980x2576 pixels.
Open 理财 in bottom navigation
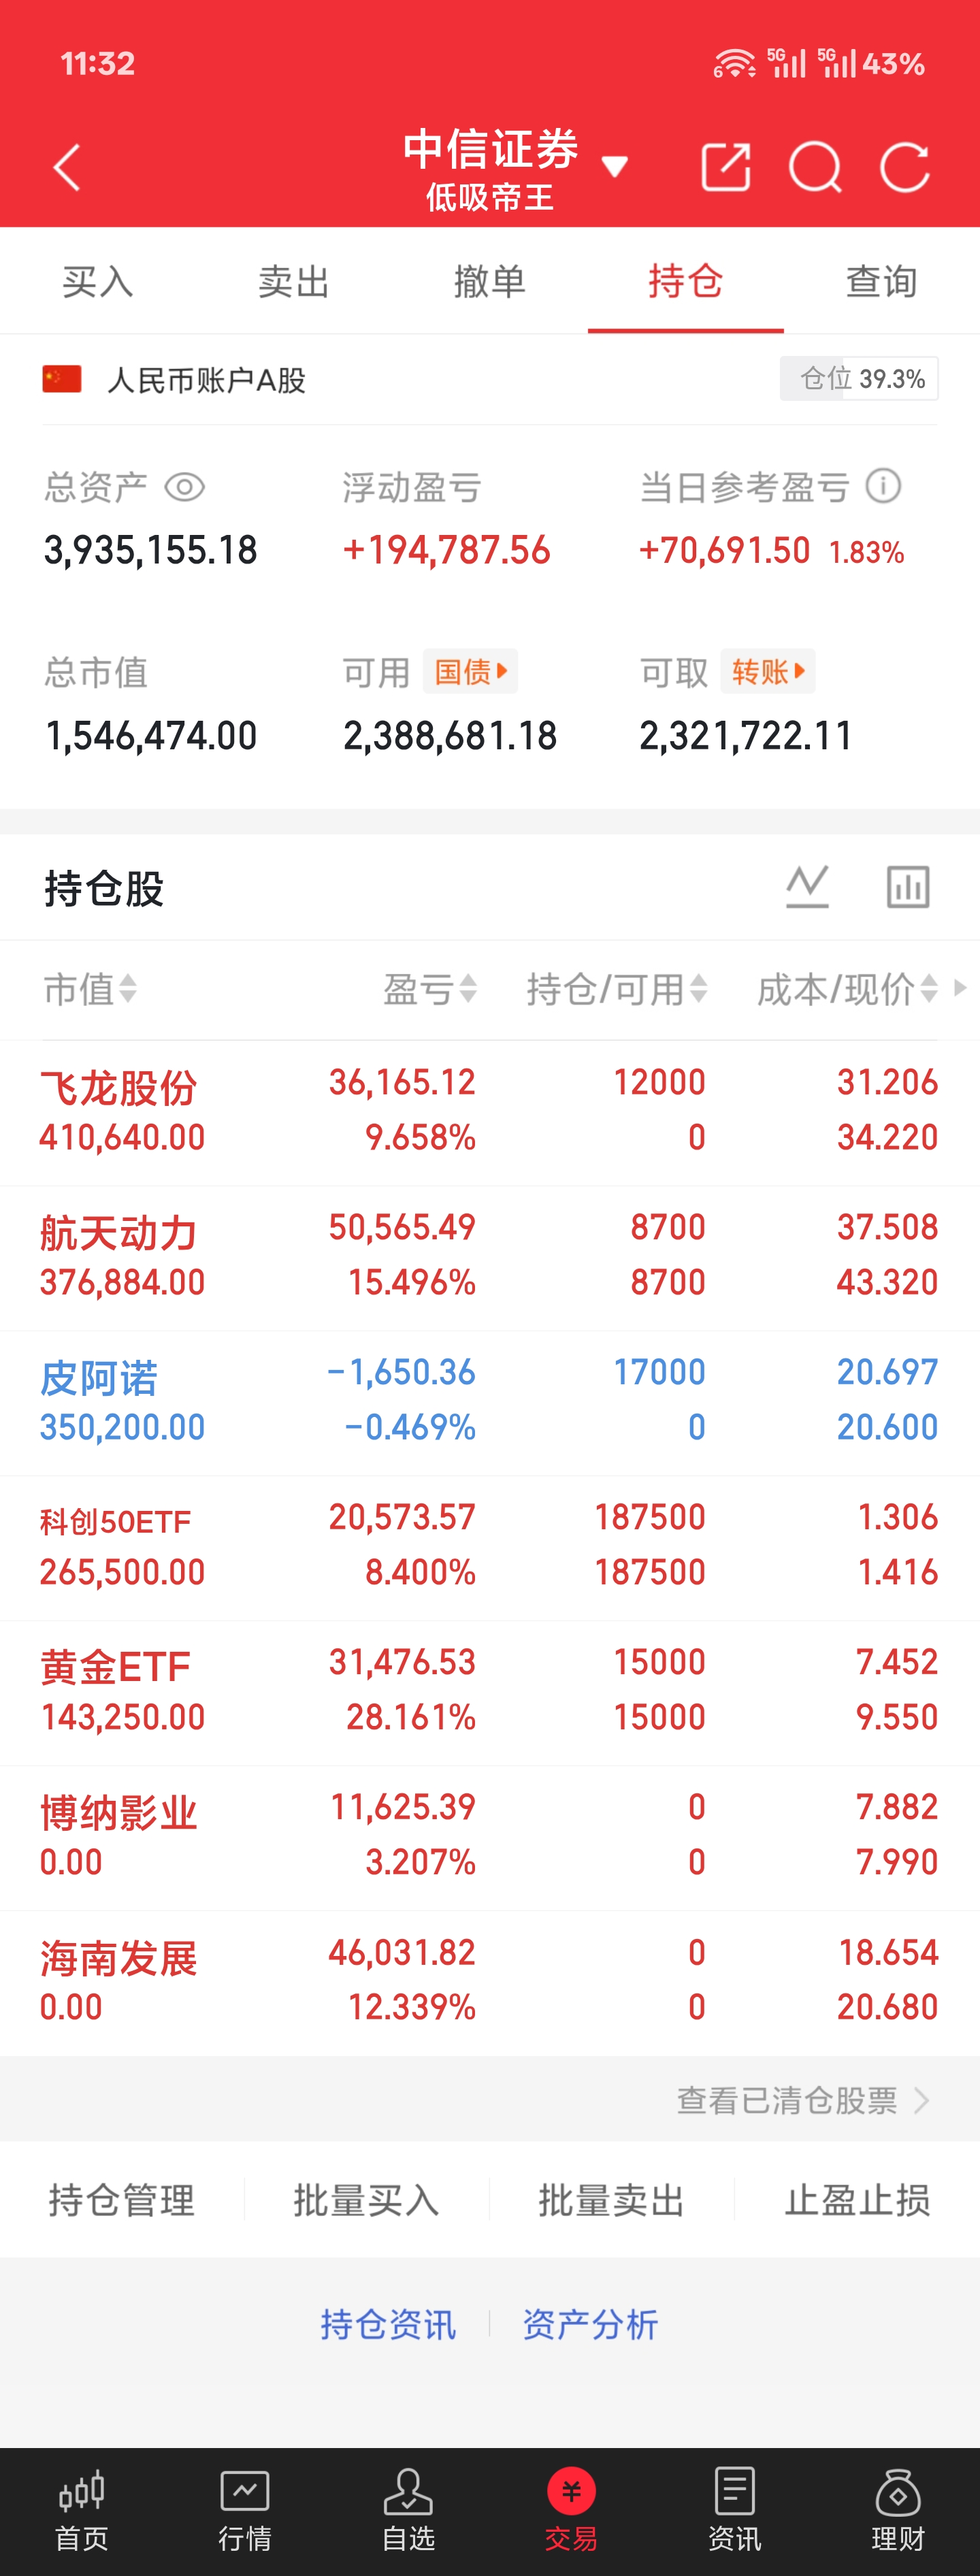[897, 2510]
